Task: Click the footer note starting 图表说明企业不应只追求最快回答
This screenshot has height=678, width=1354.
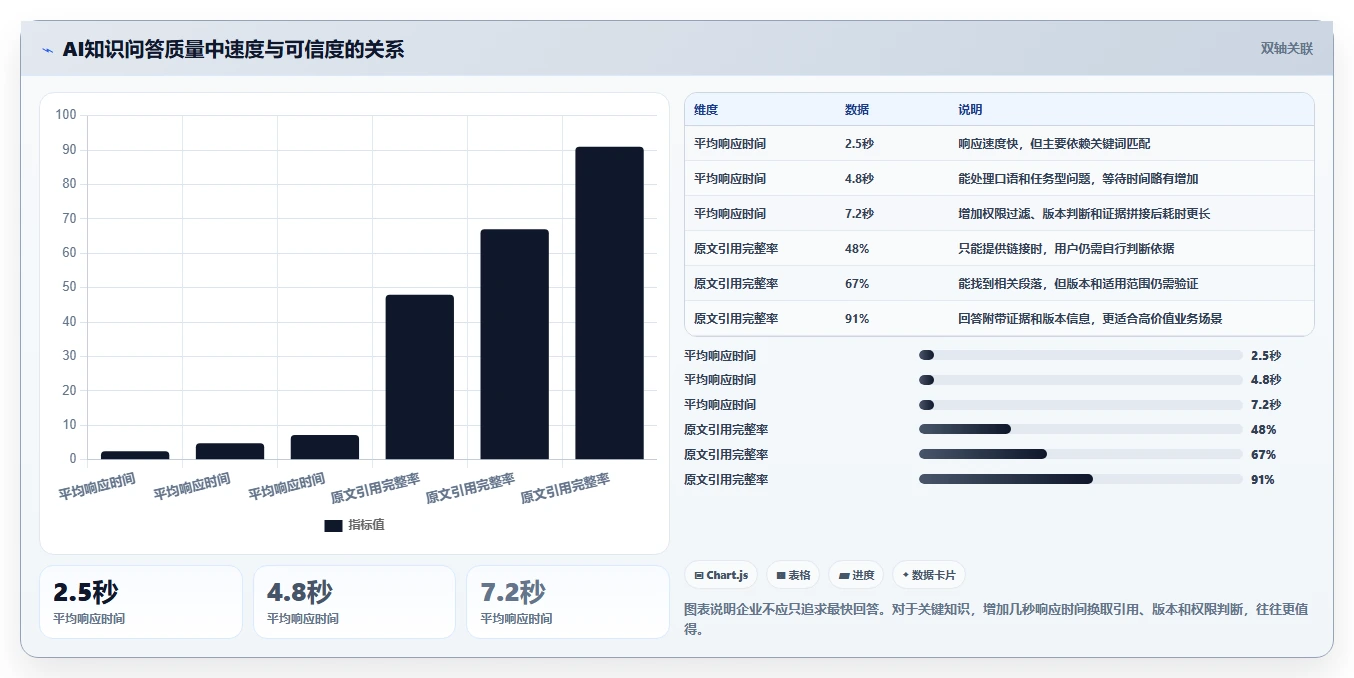Action: pyautogui.click(x=997, y=619)
